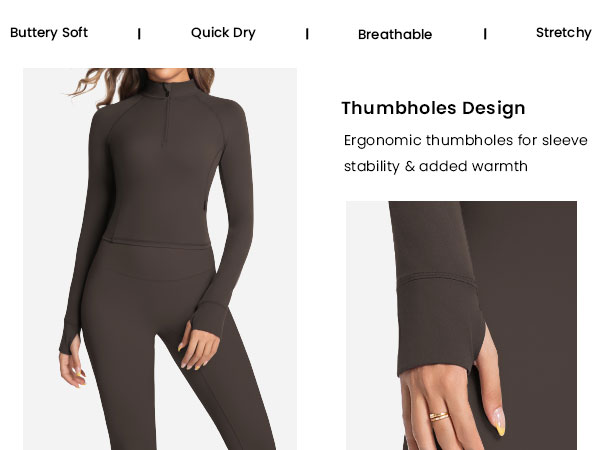The height and width of the screenshot is (450, 600).
Task: Click the Thumbholes Design heading
Action: [x=433, y=108]
